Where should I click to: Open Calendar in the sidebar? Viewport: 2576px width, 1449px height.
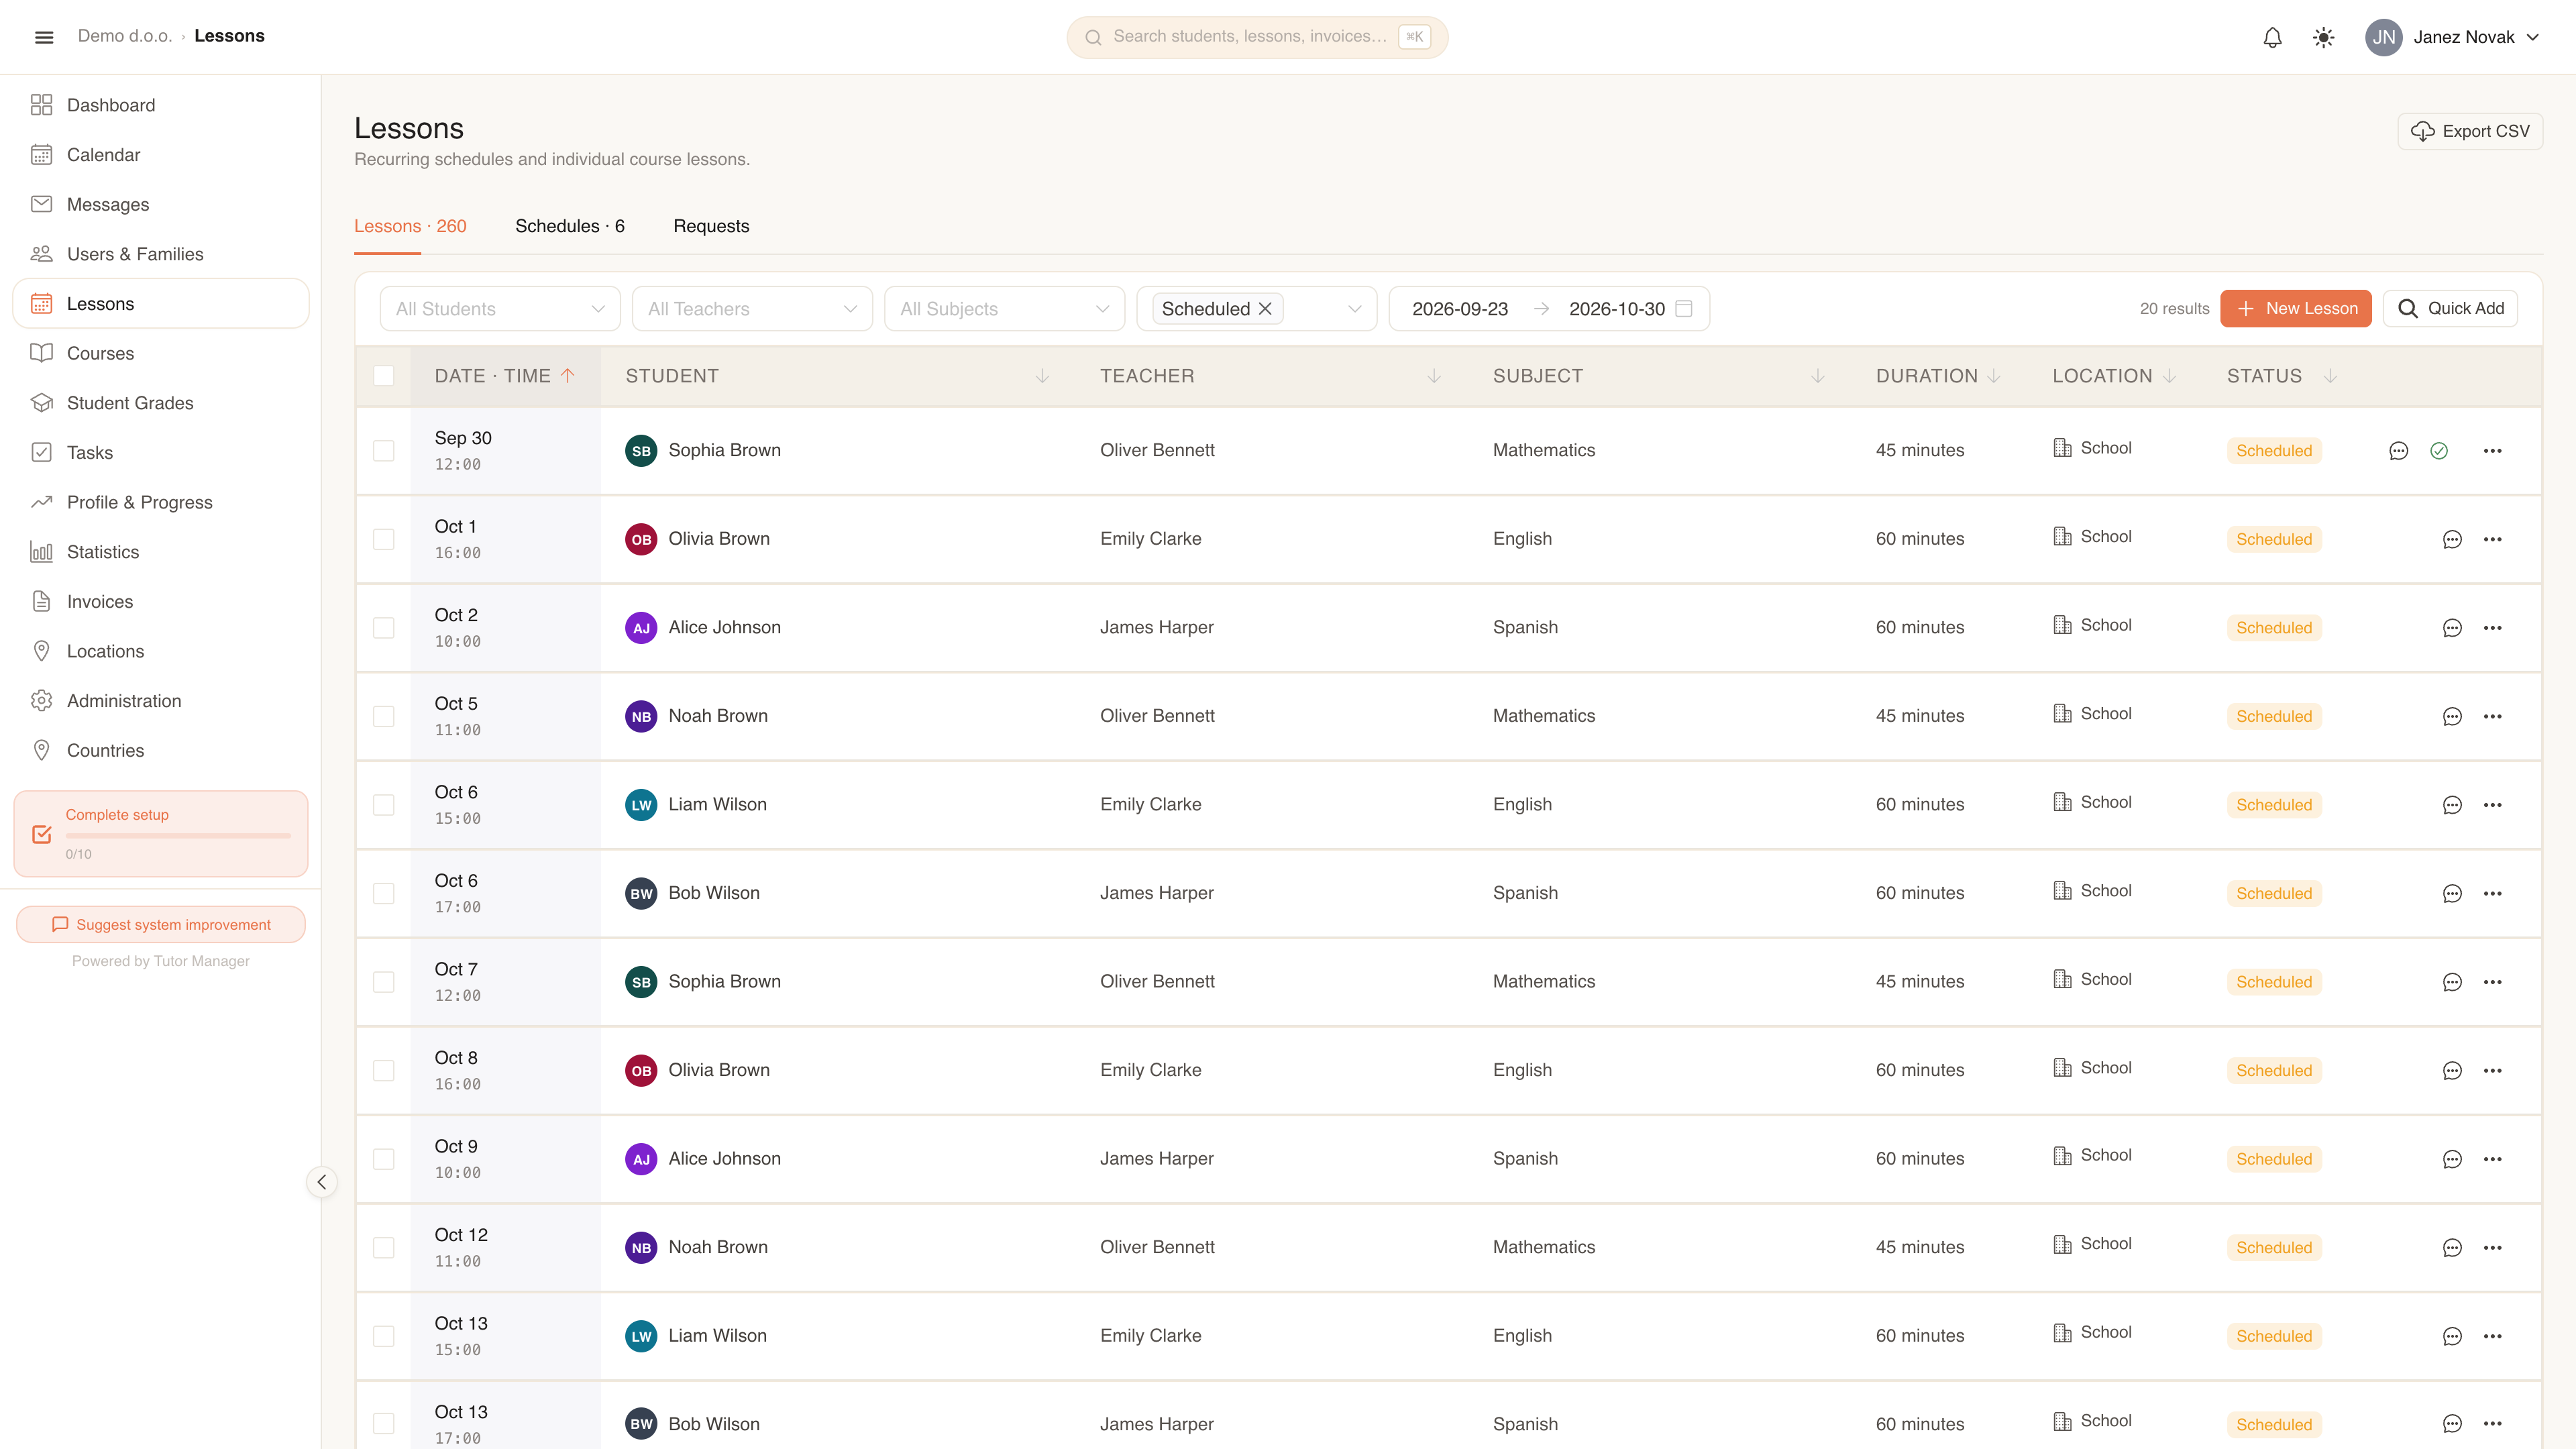[x=161, y=155]
